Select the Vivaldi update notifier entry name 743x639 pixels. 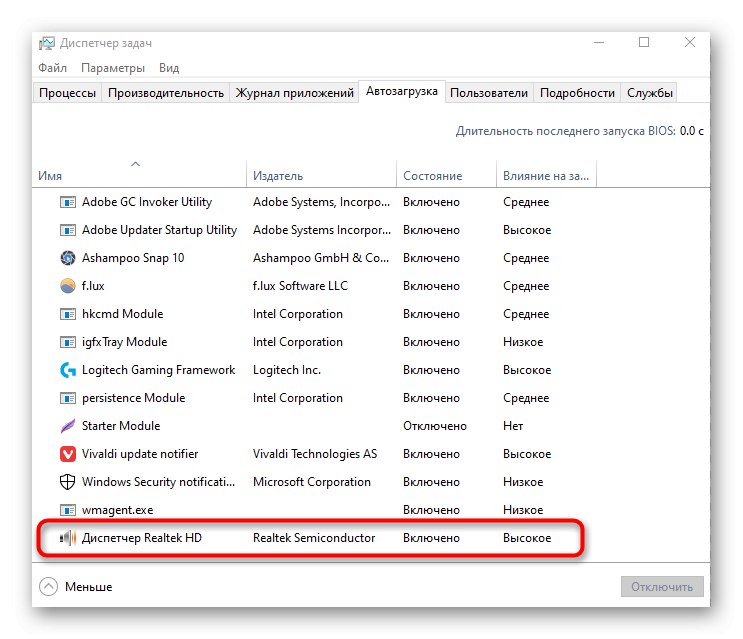tap(140, 454)
